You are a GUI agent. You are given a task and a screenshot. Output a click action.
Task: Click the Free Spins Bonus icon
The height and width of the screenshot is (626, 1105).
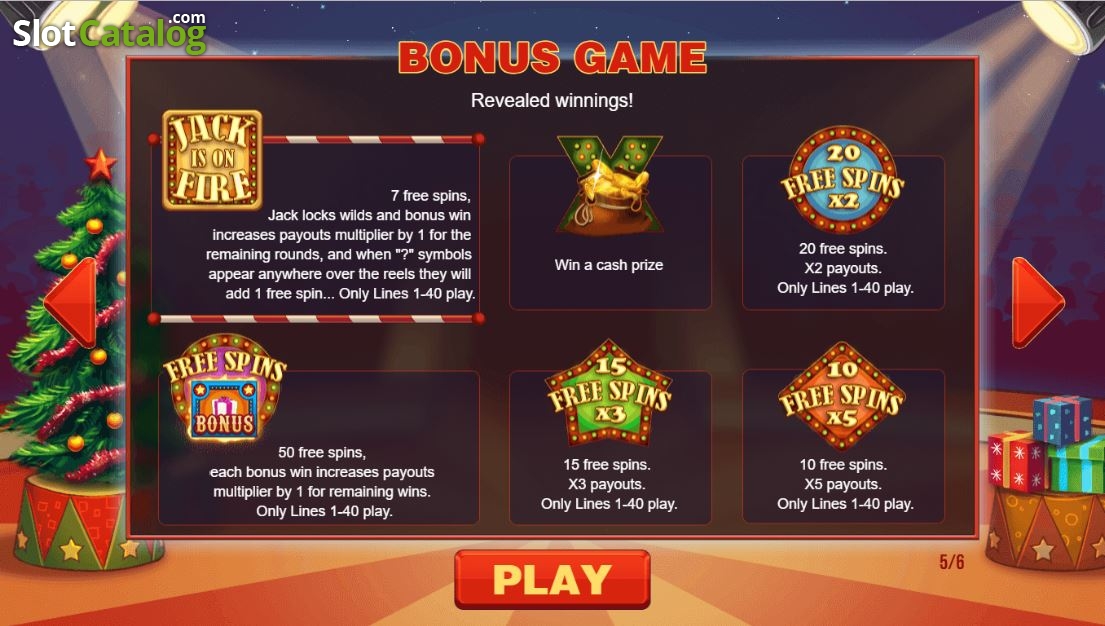225,388
